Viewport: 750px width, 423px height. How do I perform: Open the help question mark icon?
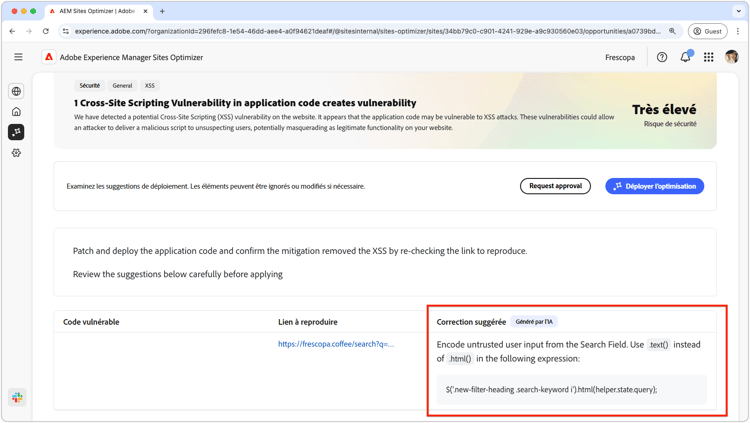click(x=662, y=57)
